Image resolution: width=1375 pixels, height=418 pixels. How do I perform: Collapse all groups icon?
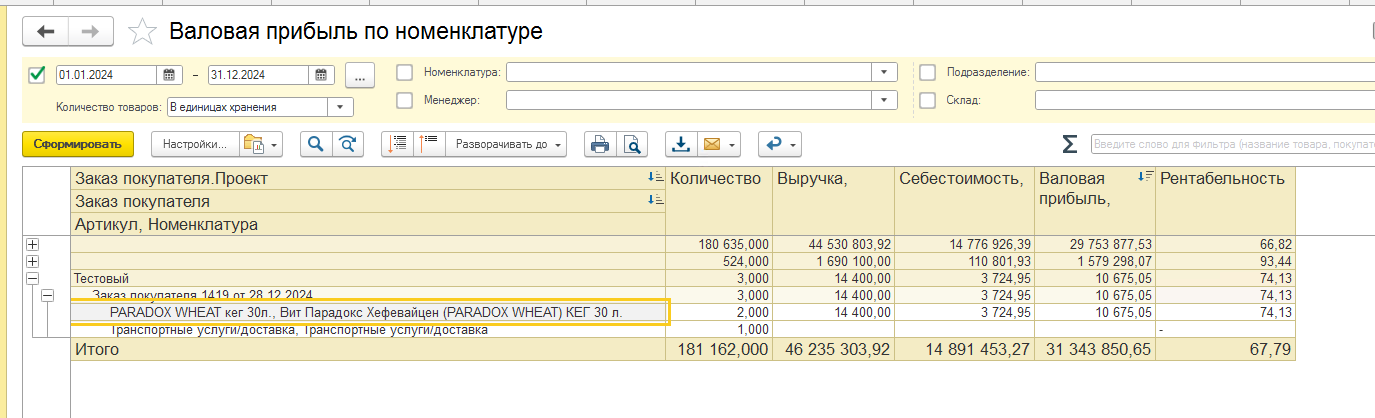(x=397, y=145)
